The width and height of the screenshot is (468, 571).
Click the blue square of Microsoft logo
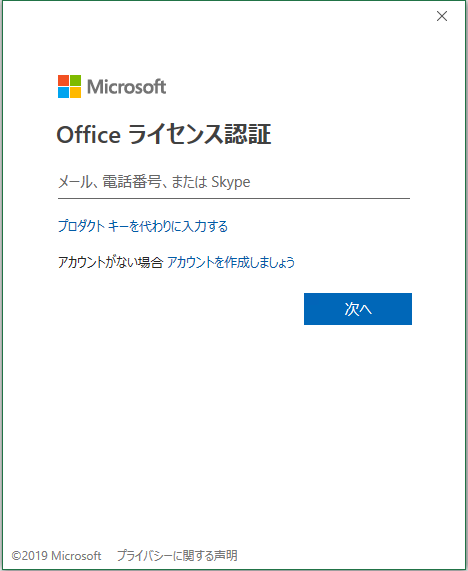coord(63,92)
